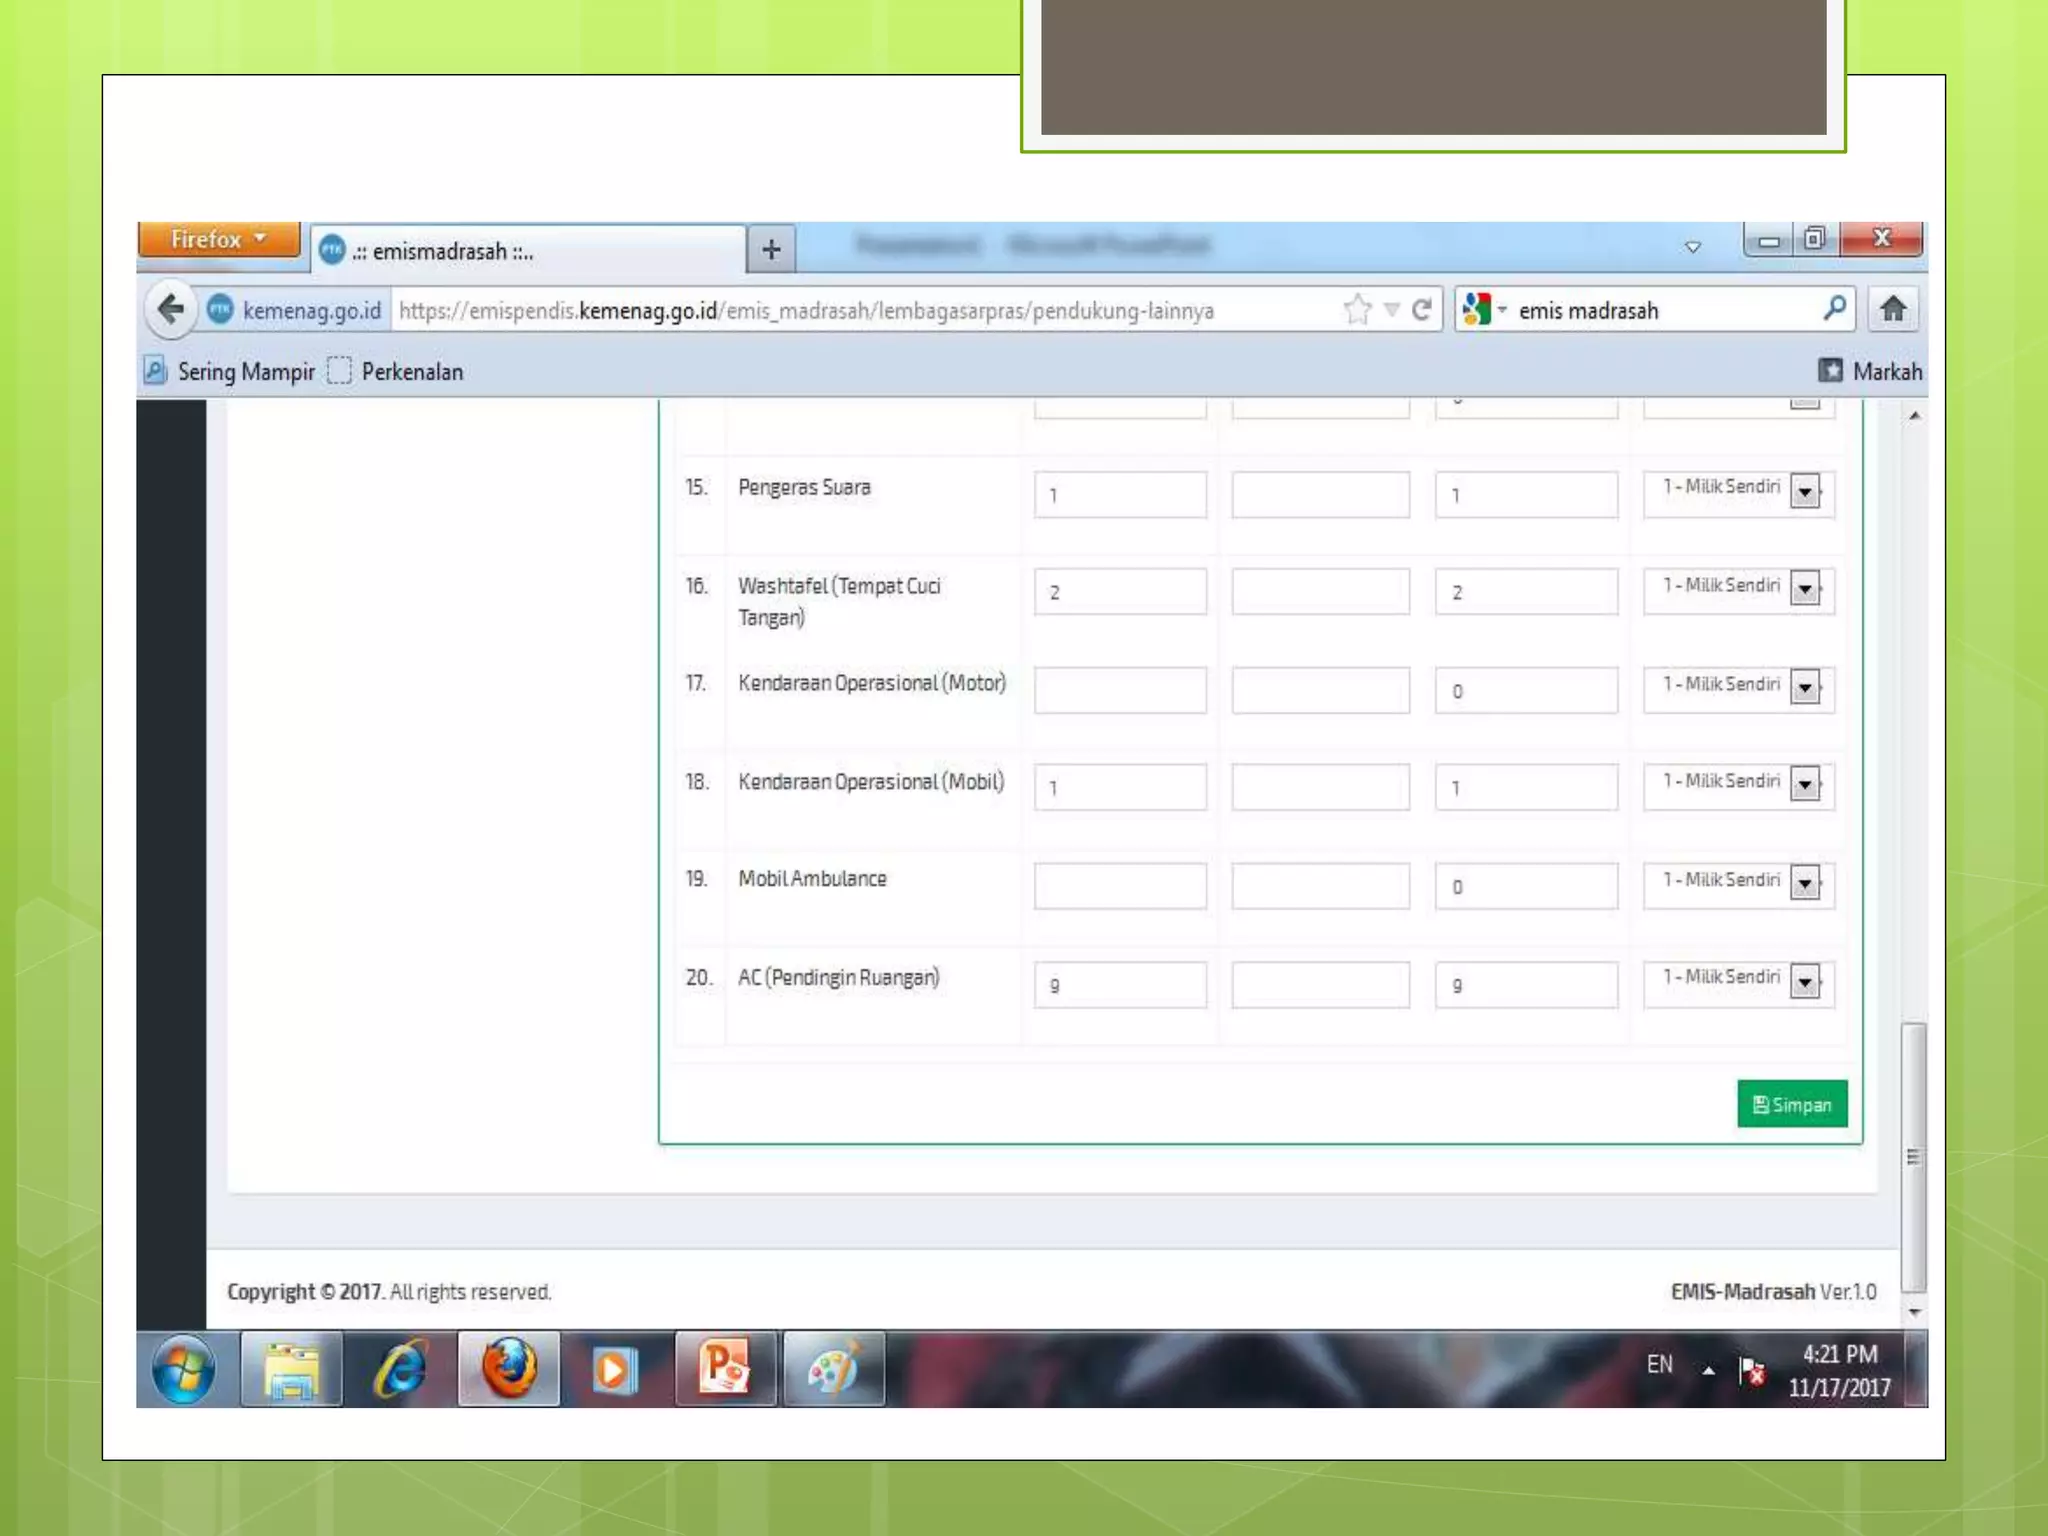The width and height of the screenshot is (2048, 1536).
Task: Open Internet Explorer from the taskbar
Action: [400, 1368]
